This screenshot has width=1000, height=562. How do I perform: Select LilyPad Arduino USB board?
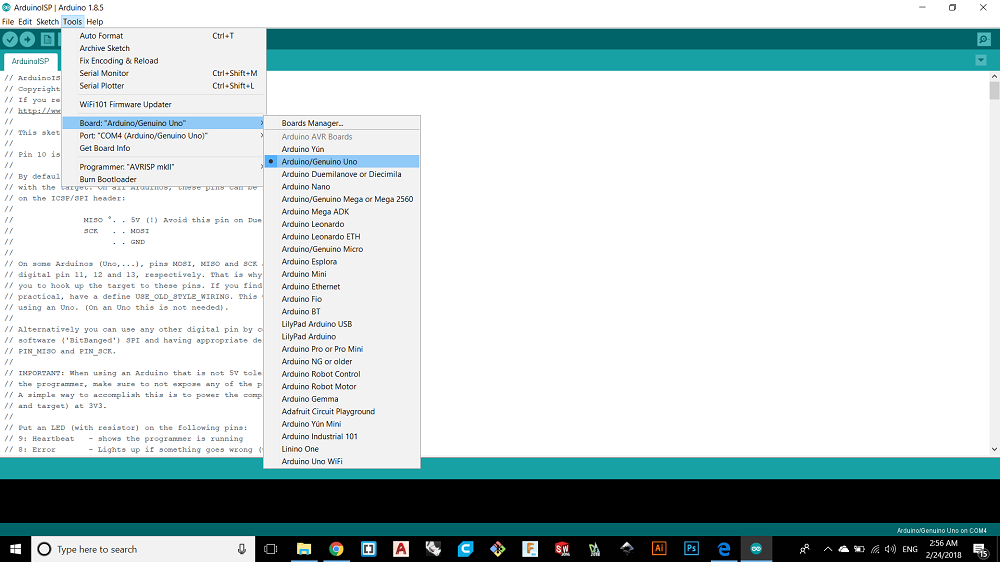[342, 324]
